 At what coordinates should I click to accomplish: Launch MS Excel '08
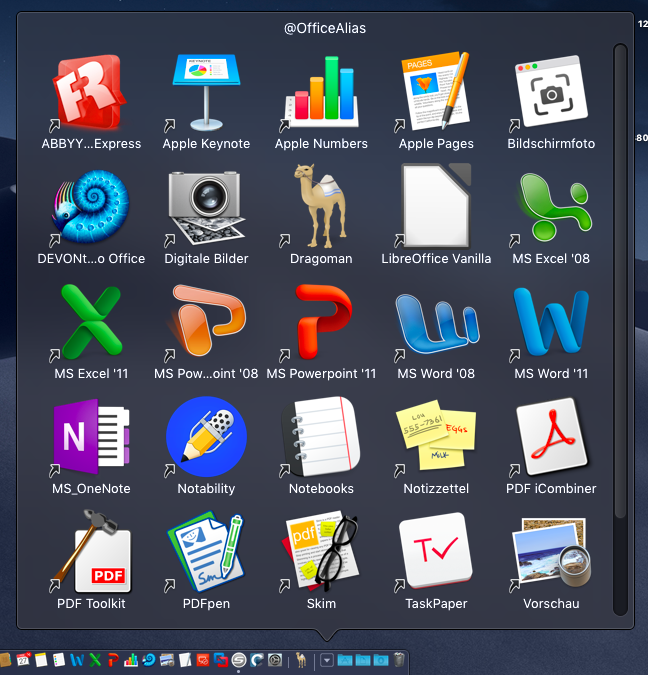point(555,207)
